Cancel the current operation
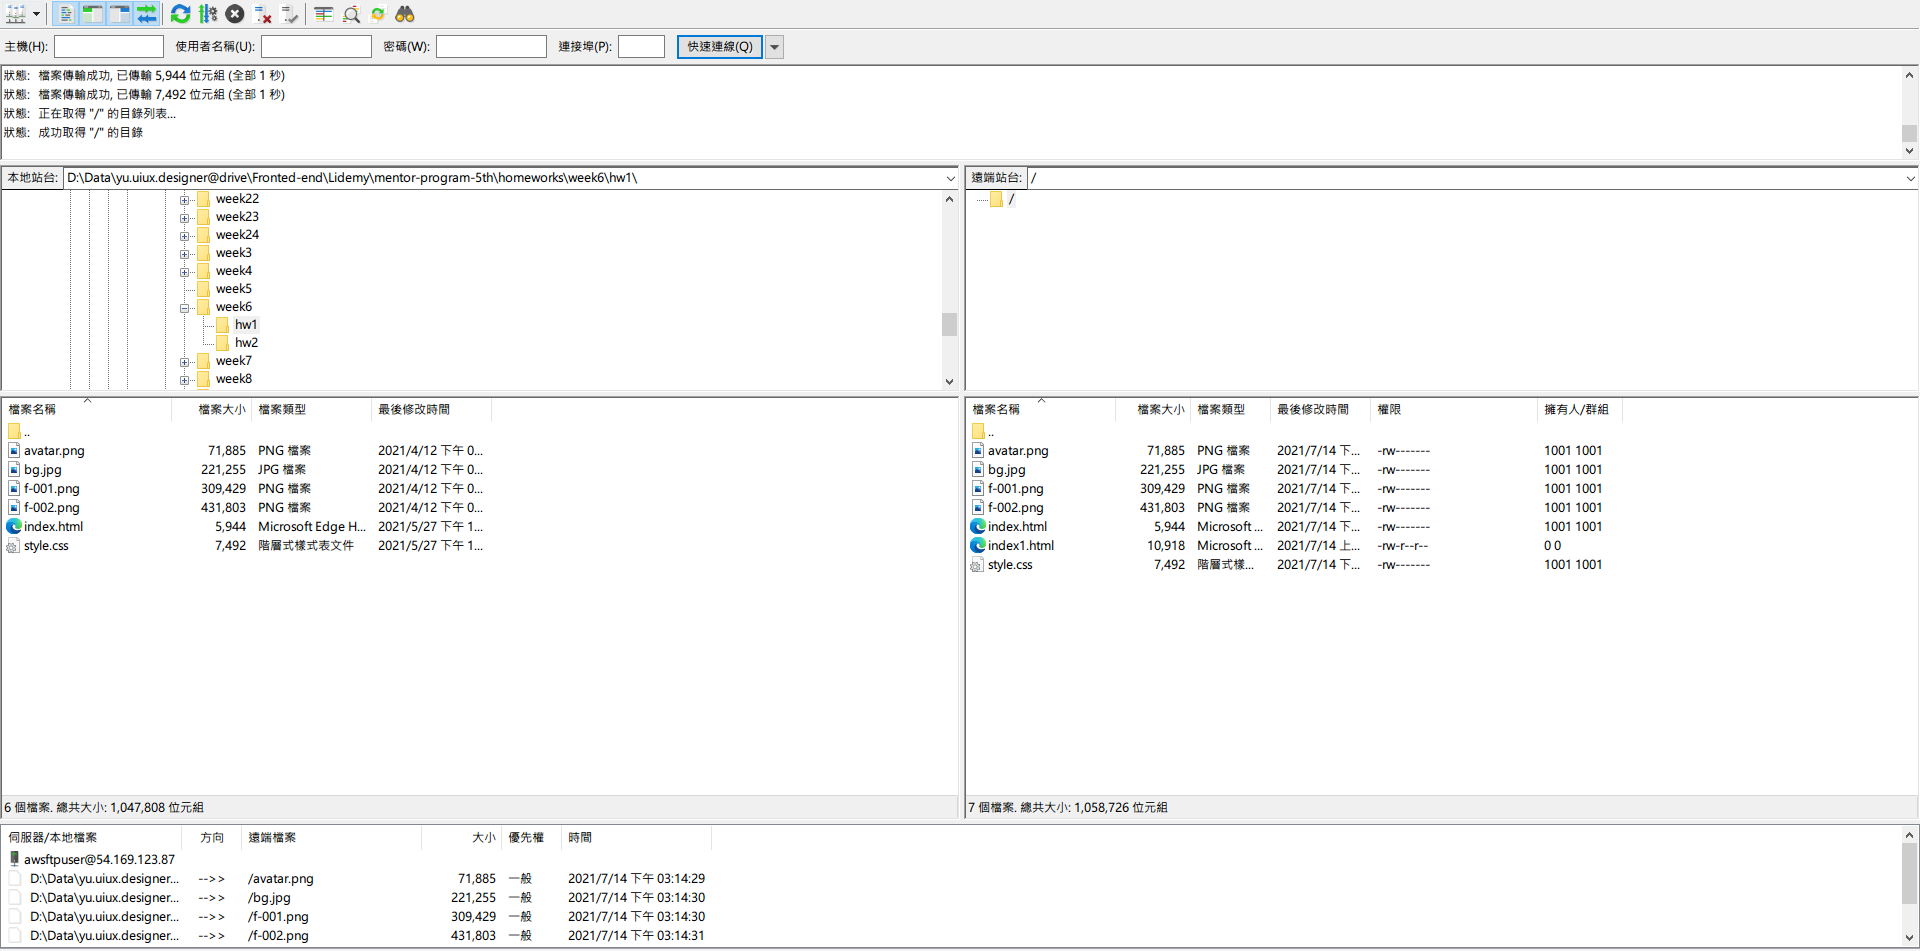 click(235, 14)
